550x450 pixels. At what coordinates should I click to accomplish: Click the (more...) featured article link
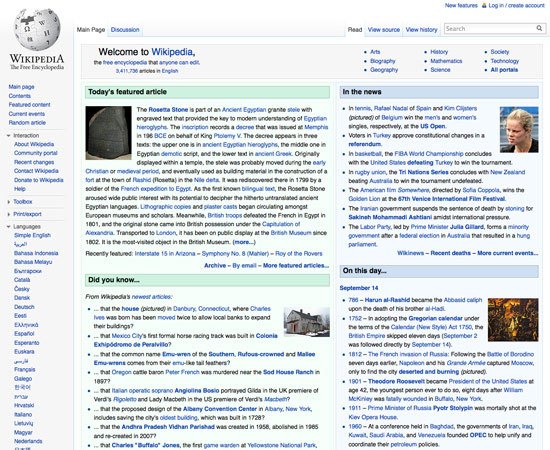(244, 242)
